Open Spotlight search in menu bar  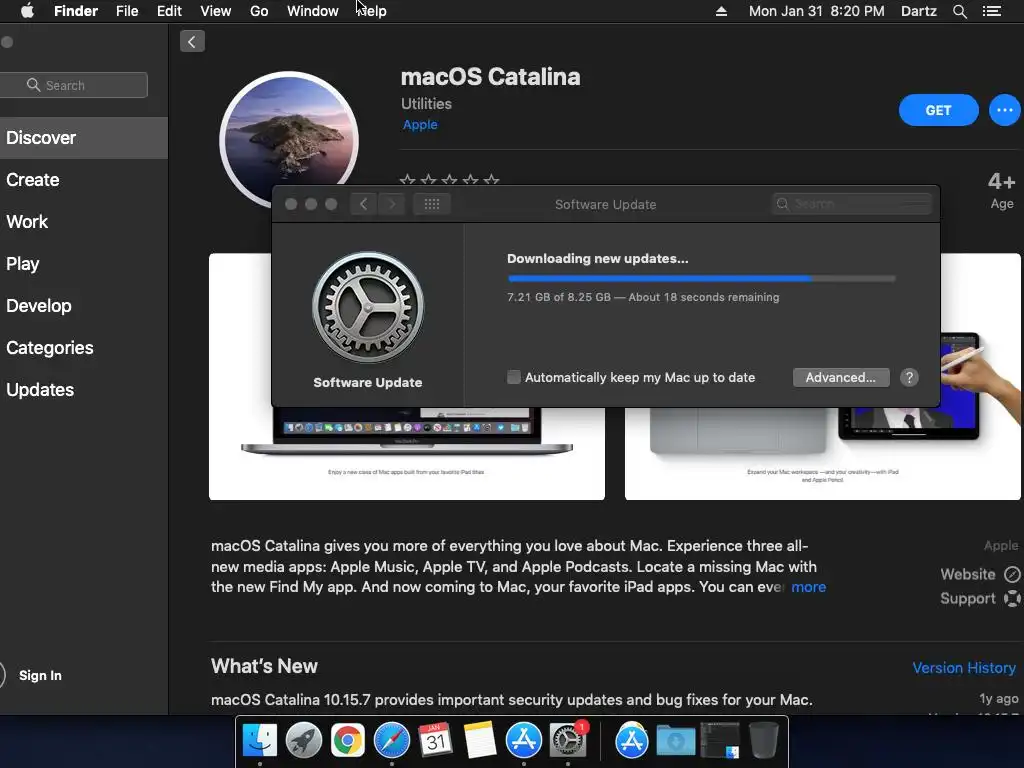pyautogui.click(x=959, y=11)
